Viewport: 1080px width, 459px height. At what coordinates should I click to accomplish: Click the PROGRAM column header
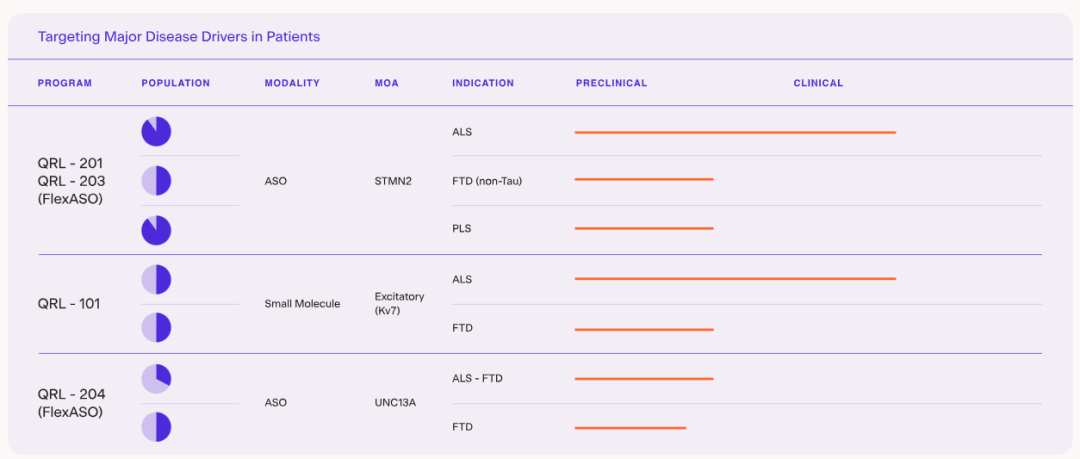coord(65,83)
